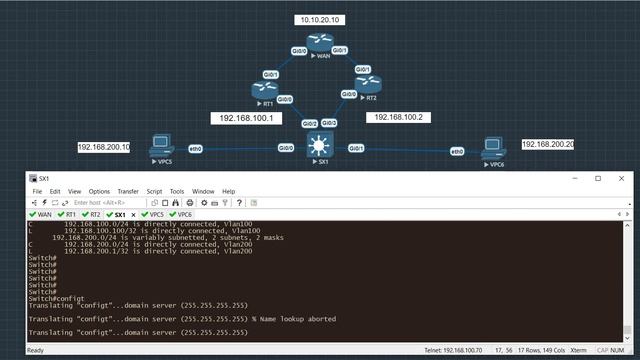
Task: Open the Window menu
Action: pyautogui.click(x=203, y=191)
